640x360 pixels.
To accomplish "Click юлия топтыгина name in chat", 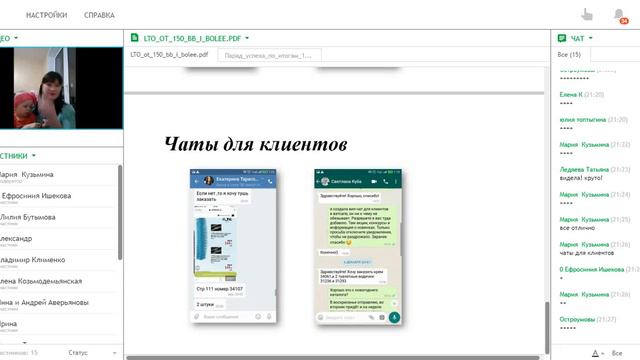I will tap(582, 120).
